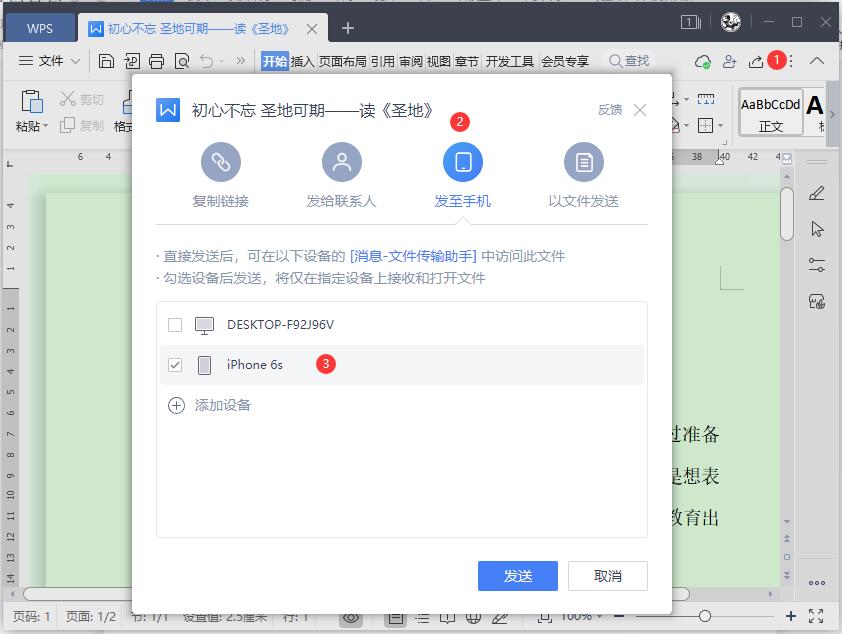This screenshot has width=842, height=634.
Task: Choose 以文件发送 (send as file) icon
Action: 584,162
